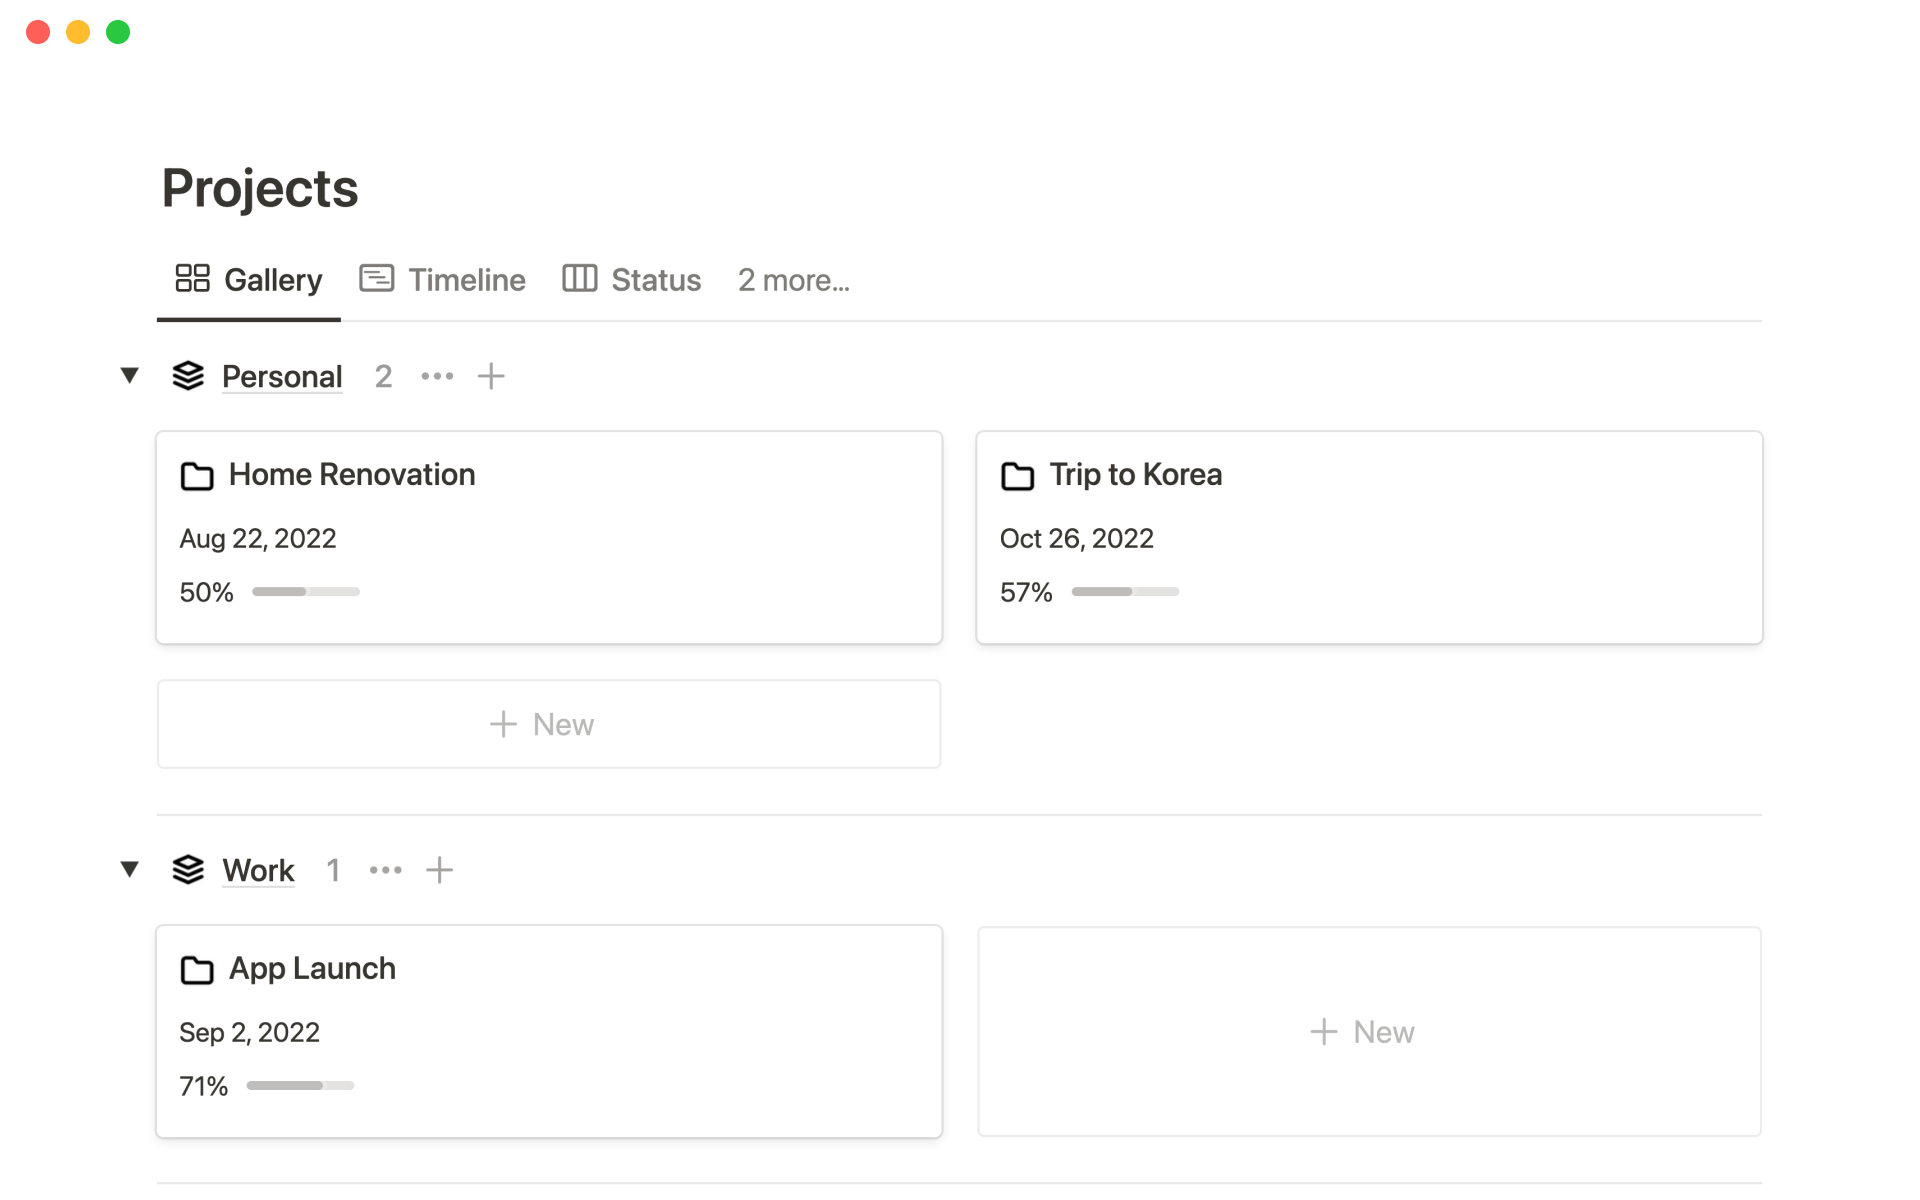Click the Work group stack icon

pos(188,870)
